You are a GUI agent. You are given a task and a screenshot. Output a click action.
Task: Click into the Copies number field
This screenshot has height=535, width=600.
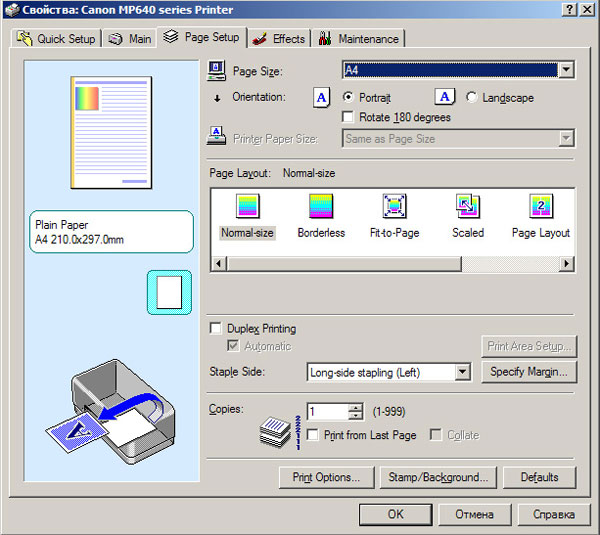click(328, 412)
